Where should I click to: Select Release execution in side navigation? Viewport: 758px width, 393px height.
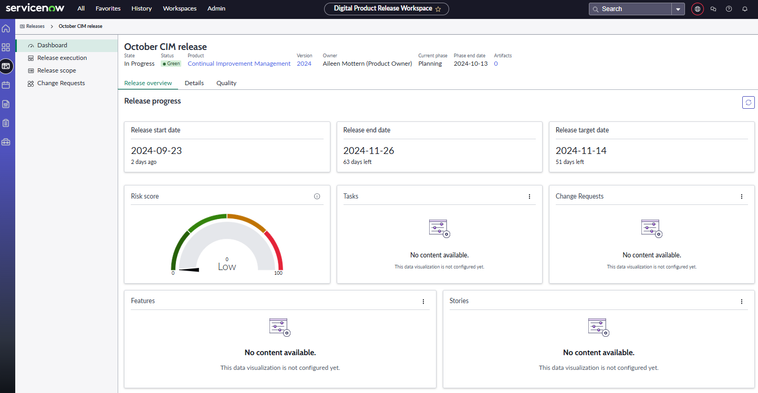[x=62, y=58]
